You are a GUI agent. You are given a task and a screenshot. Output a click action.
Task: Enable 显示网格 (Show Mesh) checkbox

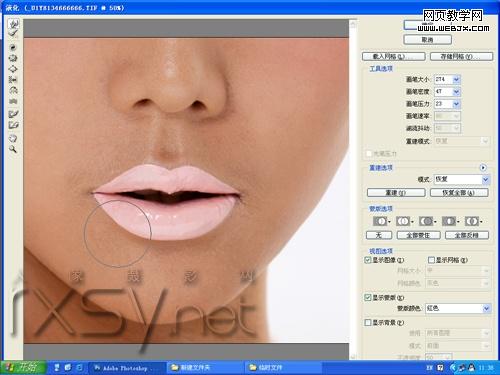(431, 260)
